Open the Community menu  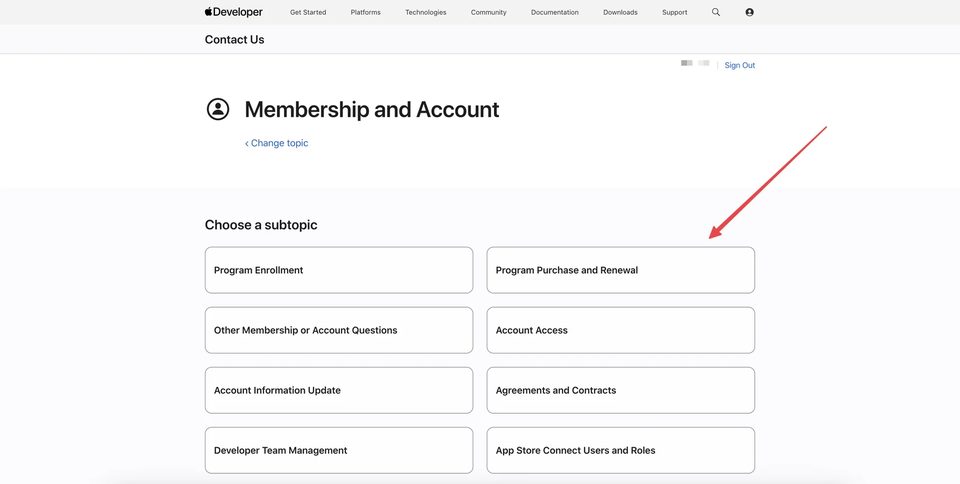click(489, 12)
